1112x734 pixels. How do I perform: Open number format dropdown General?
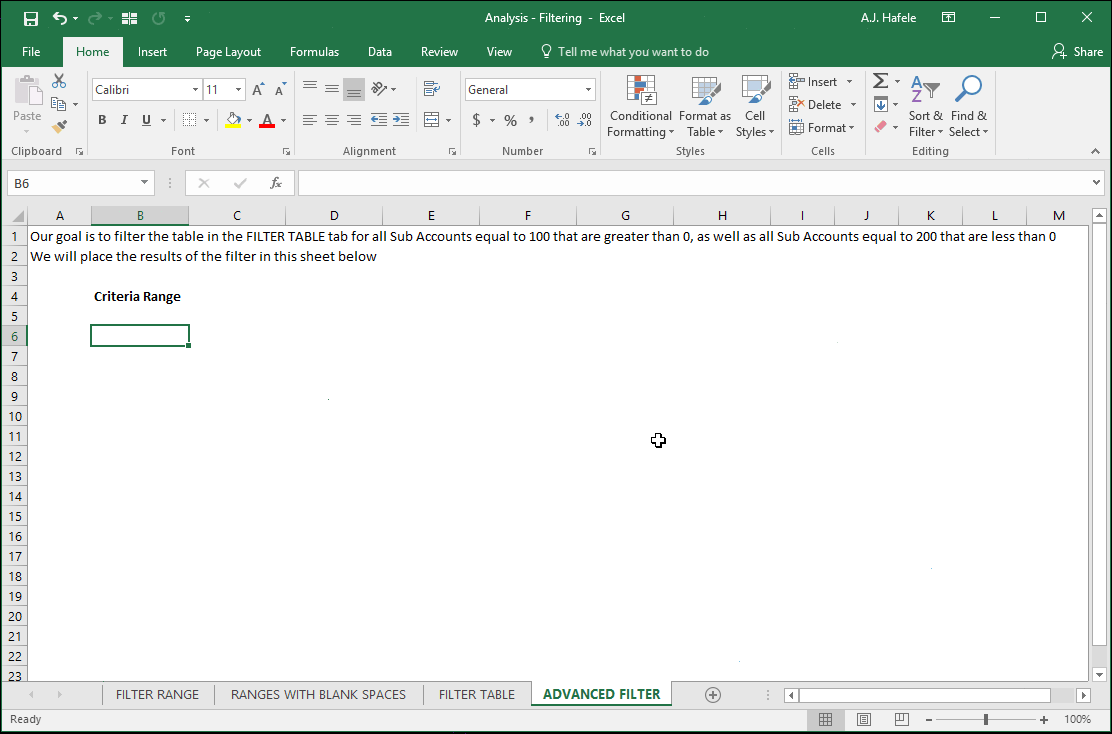[588, 89]
